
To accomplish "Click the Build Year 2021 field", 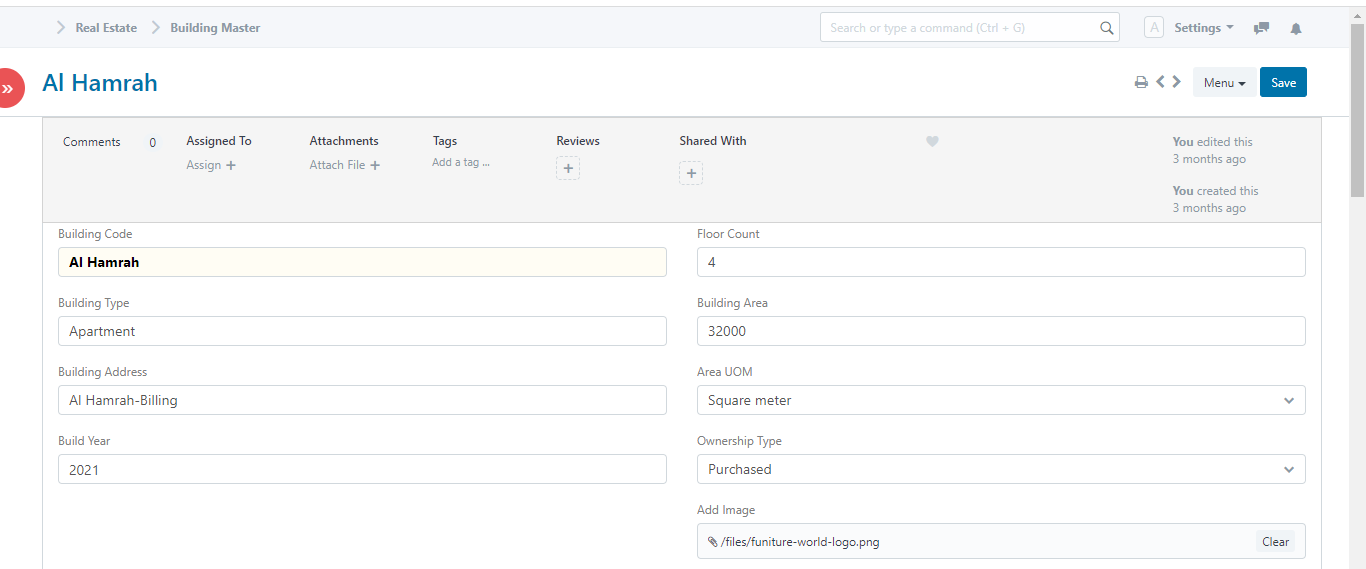I will pyautogui.click(x=362, y=469).
